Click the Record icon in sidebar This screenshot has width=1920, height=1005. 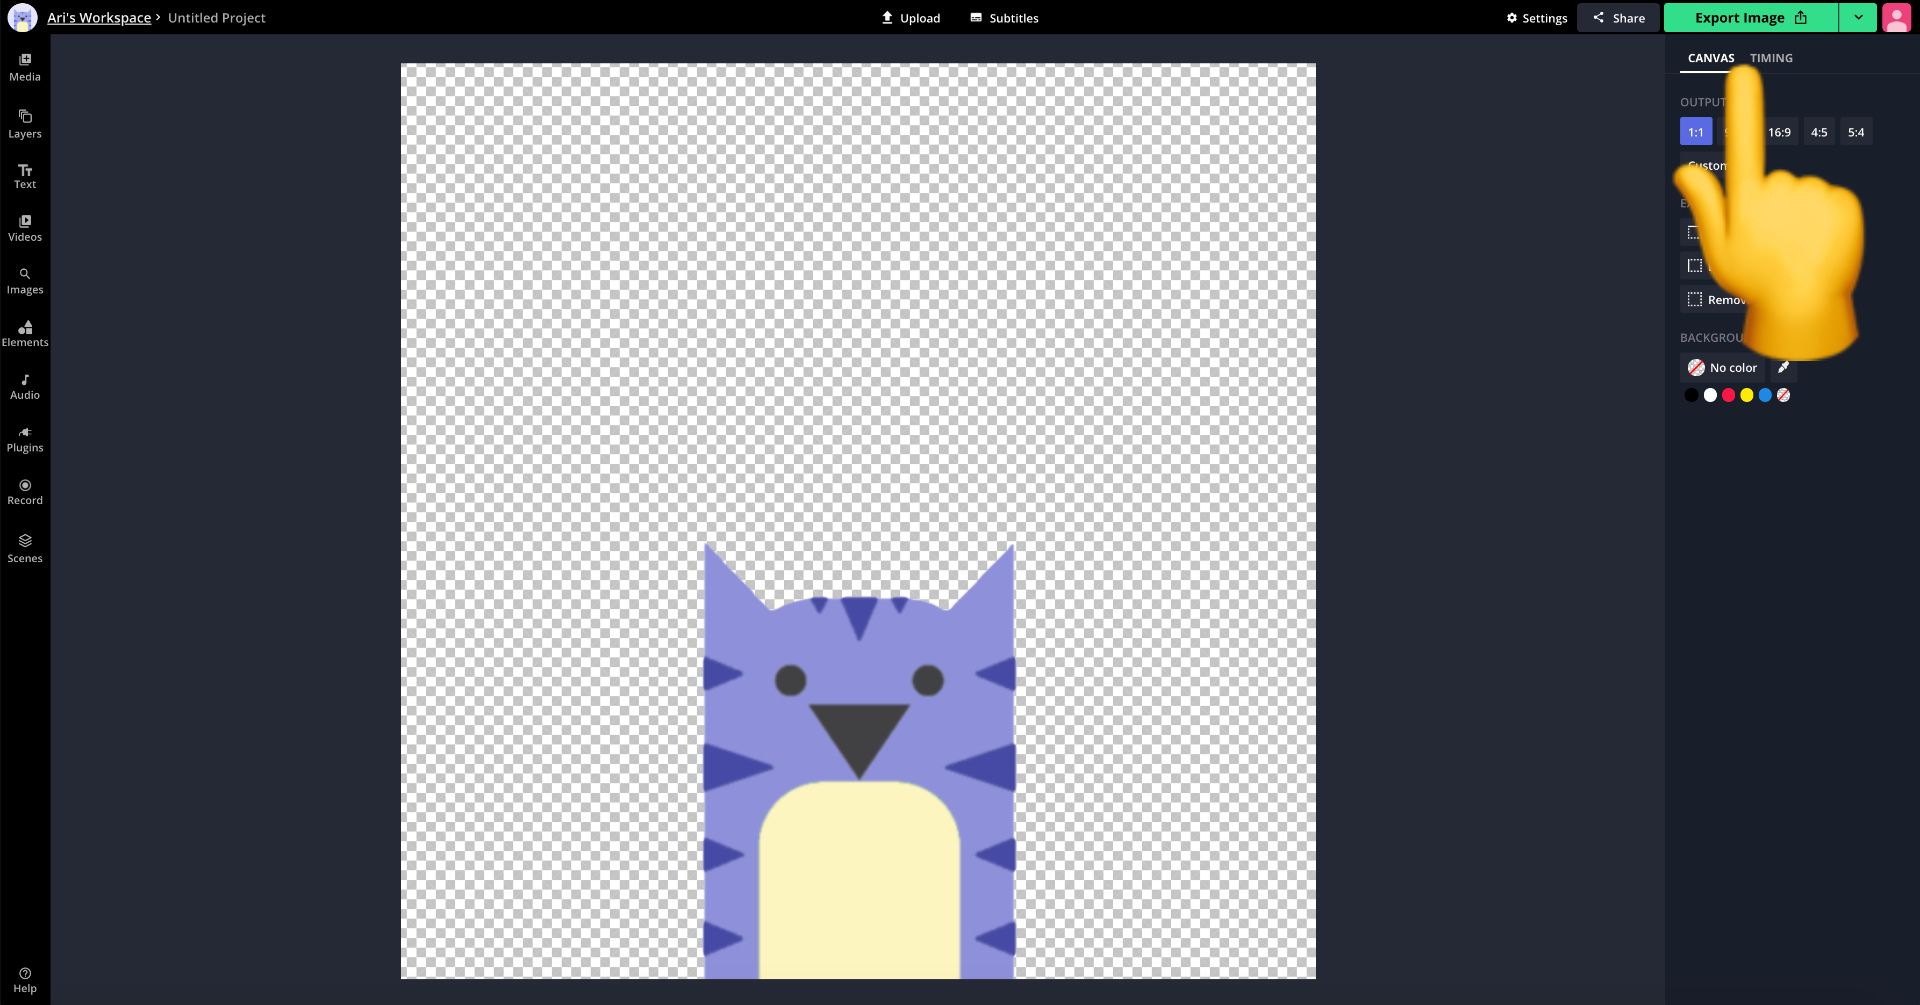click(25, 491)
